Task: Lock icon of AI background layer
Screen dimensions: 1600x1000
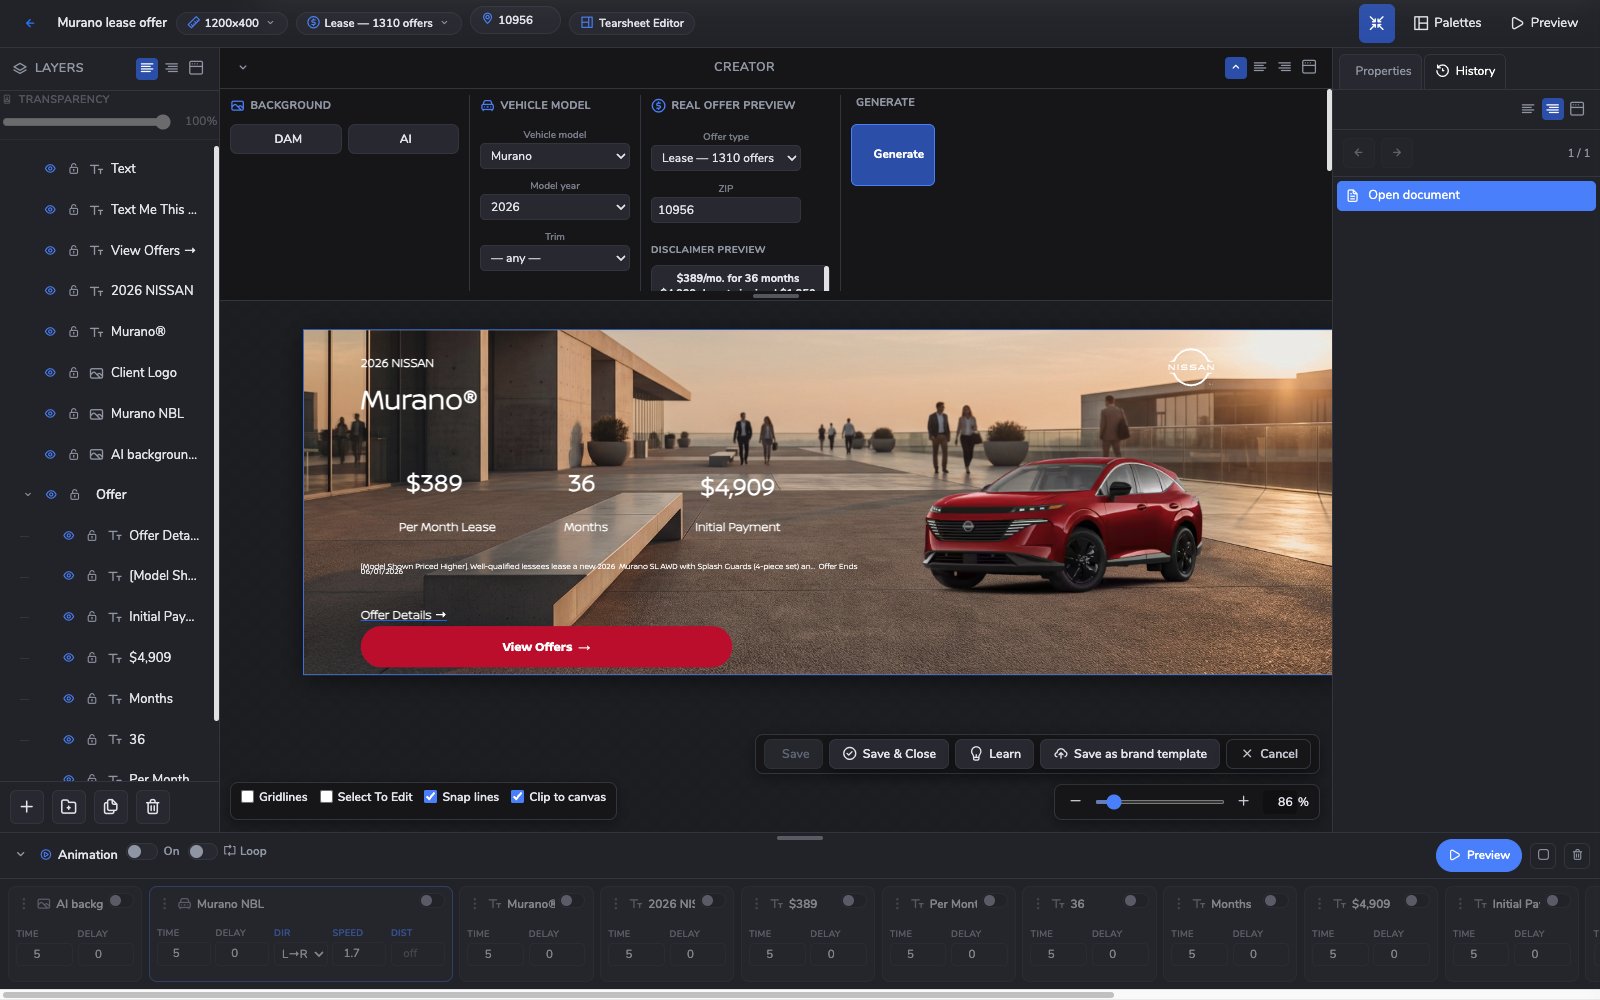Action: click(x=74, y=455)
